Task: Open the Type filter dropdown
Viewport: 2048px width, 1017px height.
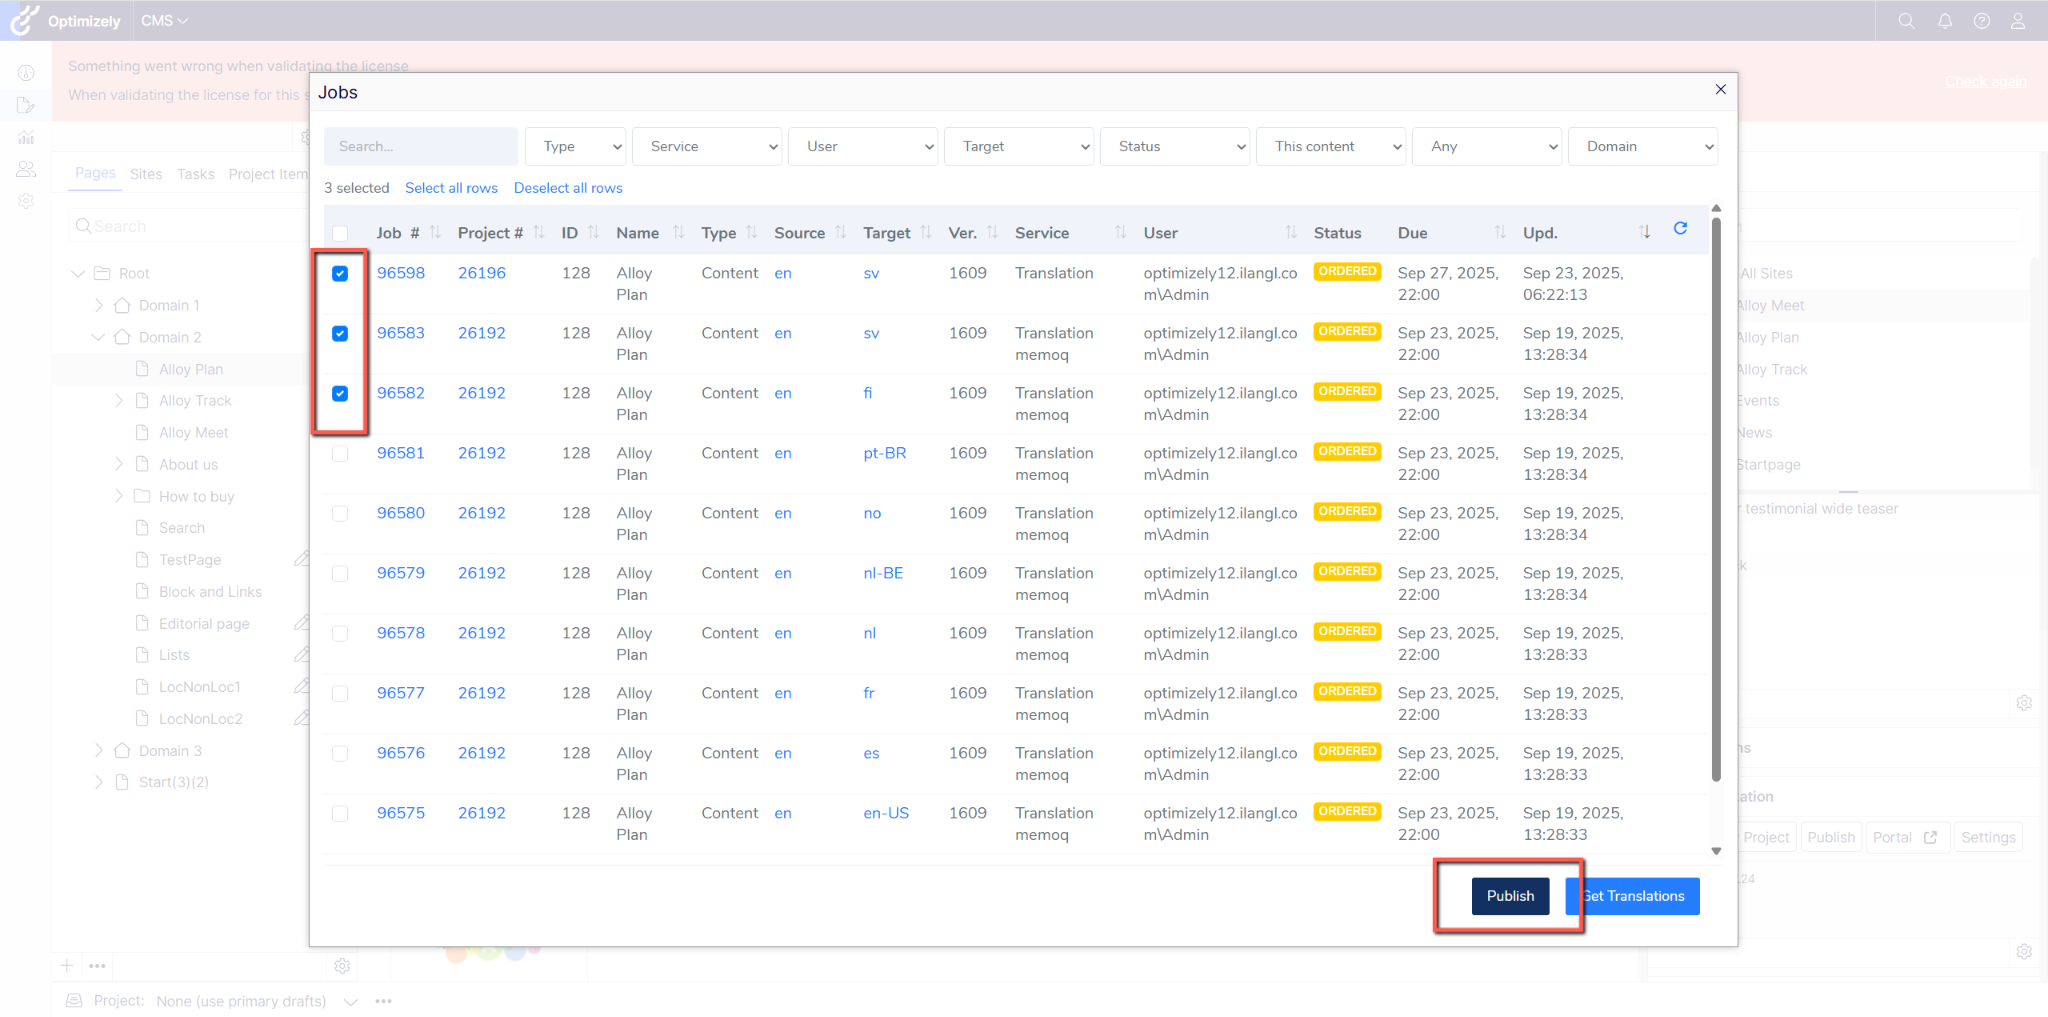Action: coord(576,146)
